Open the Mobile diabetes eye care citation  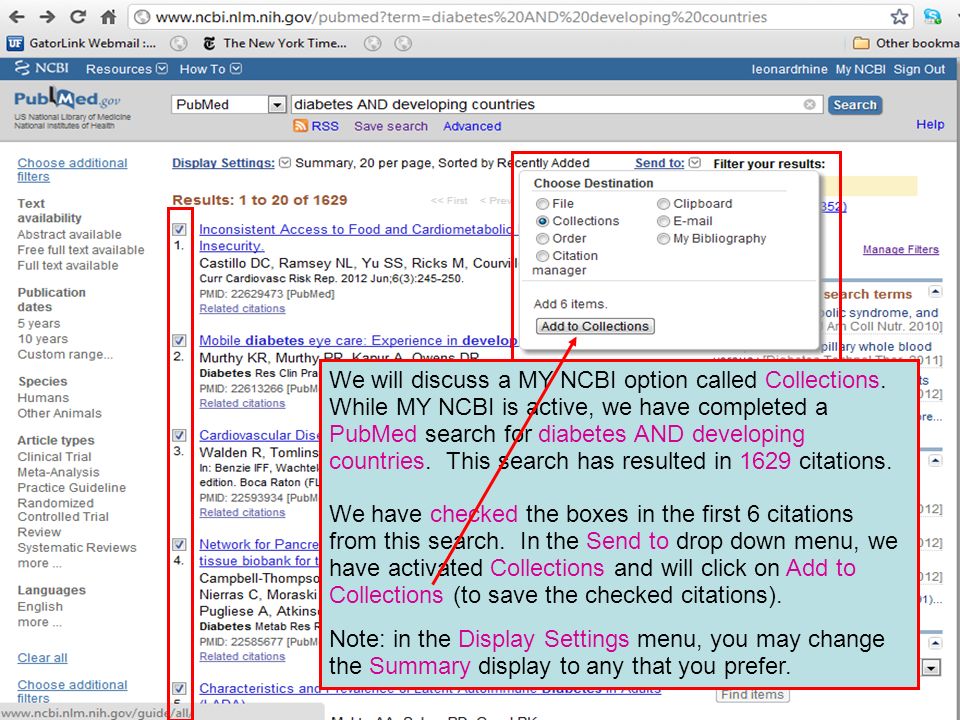pos(358,340)
